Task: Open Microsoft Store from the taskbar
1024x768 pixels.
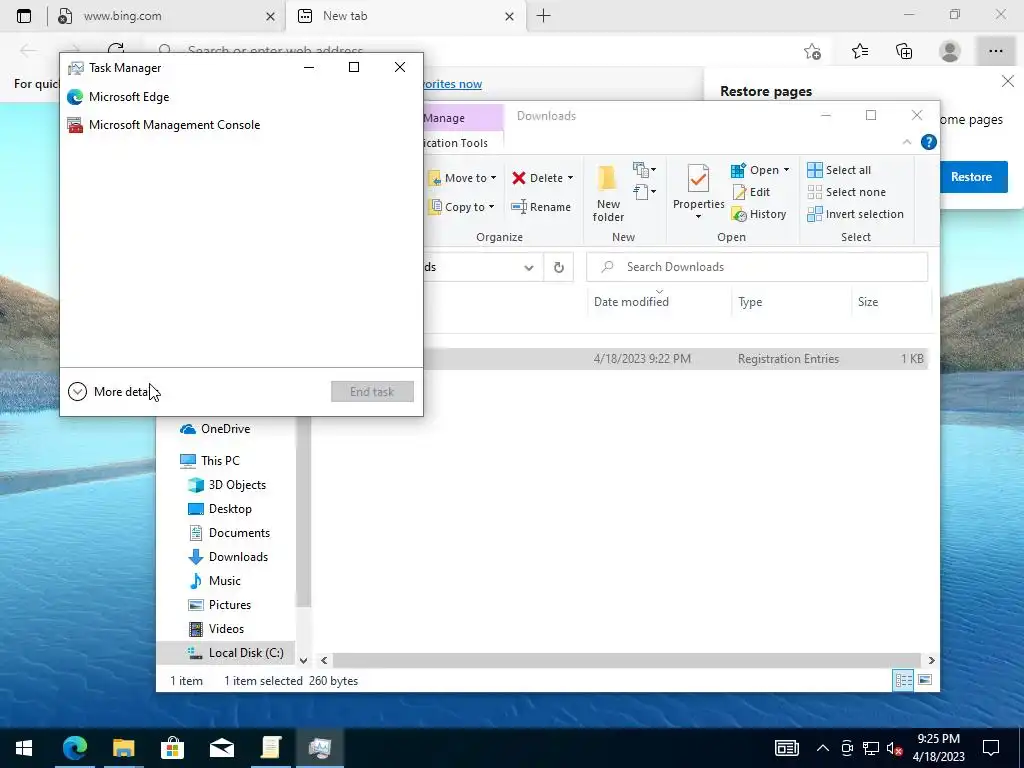Action: click(172, 748)
